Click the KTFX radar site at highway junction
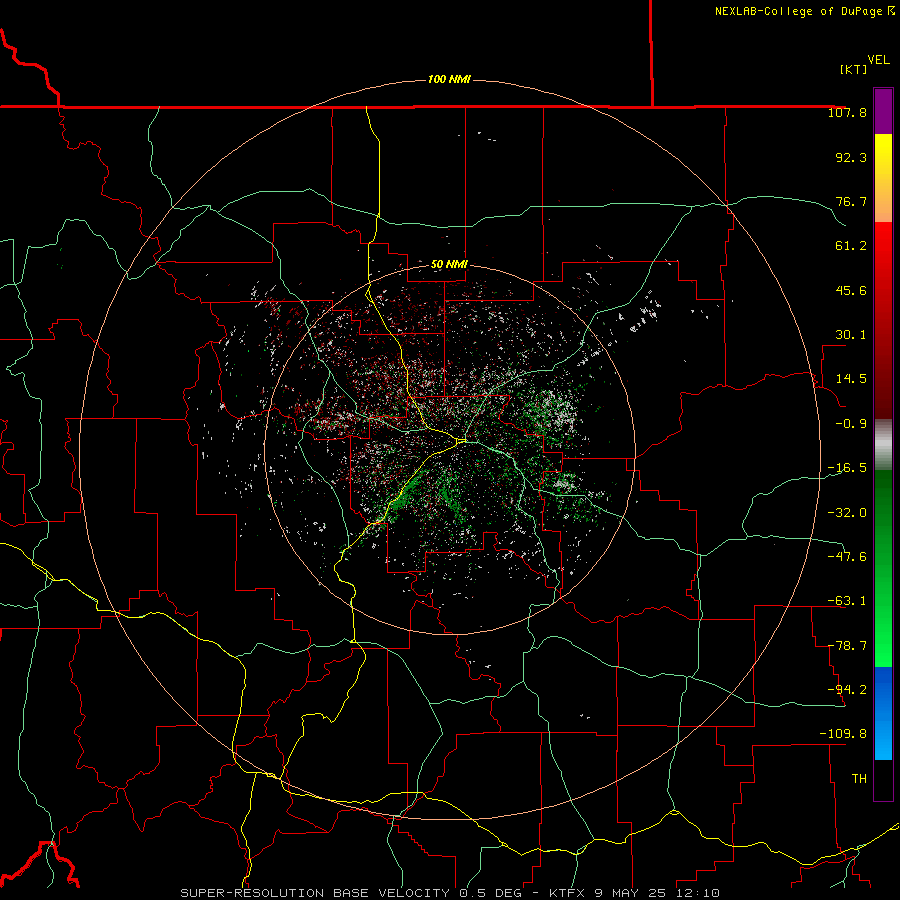900x900 pixels. (463, 441)
